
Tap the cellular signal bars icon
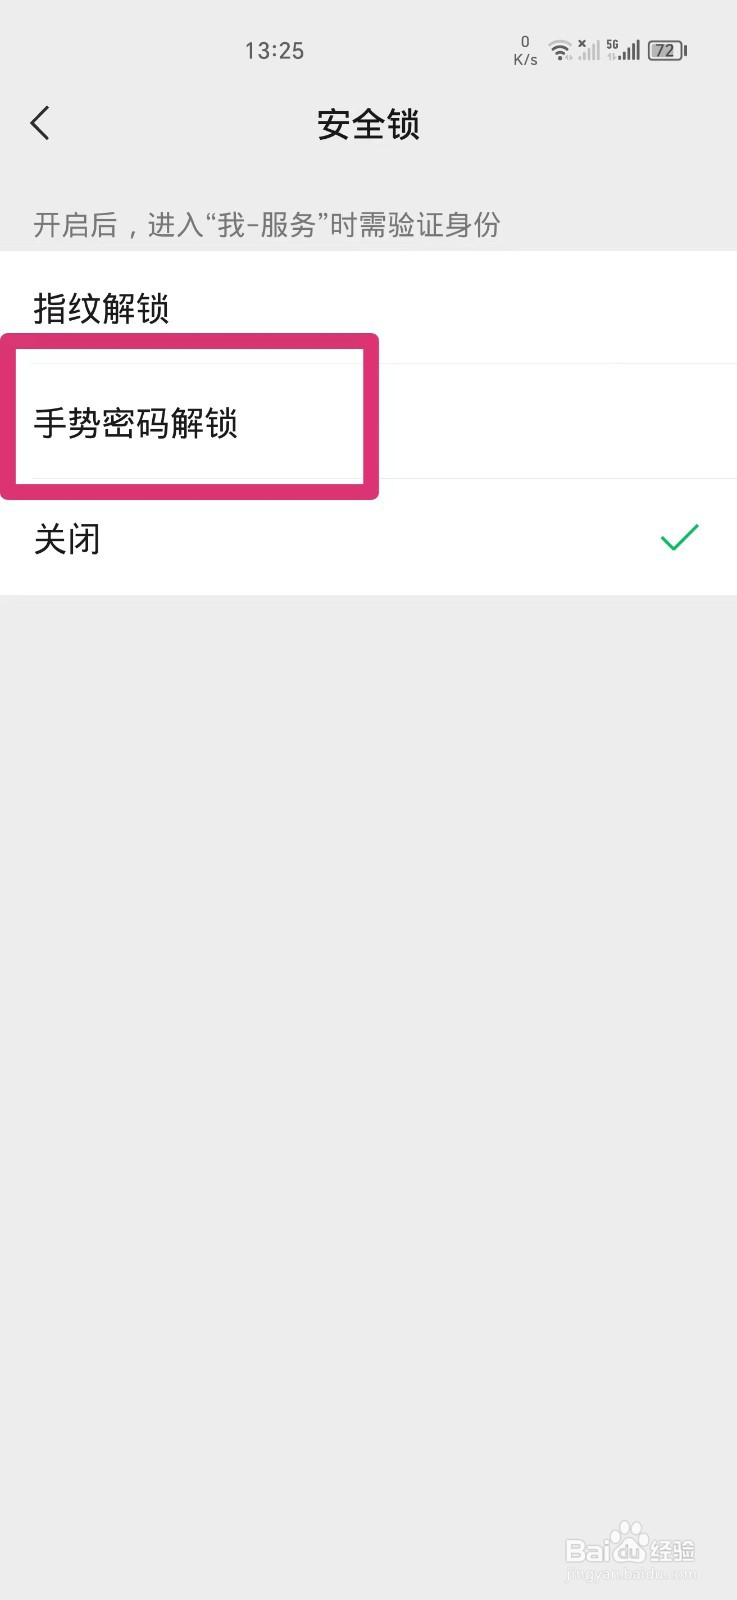click(631, 50)
